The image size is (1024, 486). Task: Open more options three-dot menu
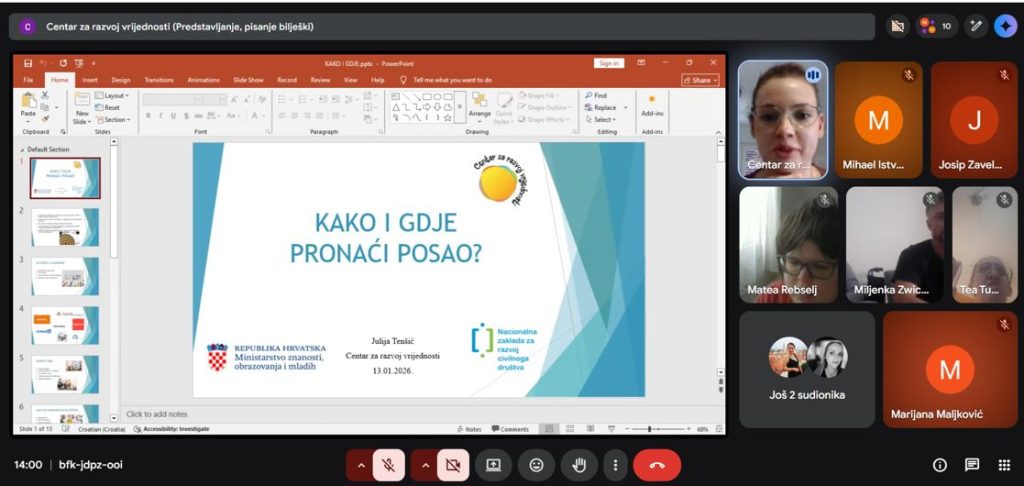point(615,465)
